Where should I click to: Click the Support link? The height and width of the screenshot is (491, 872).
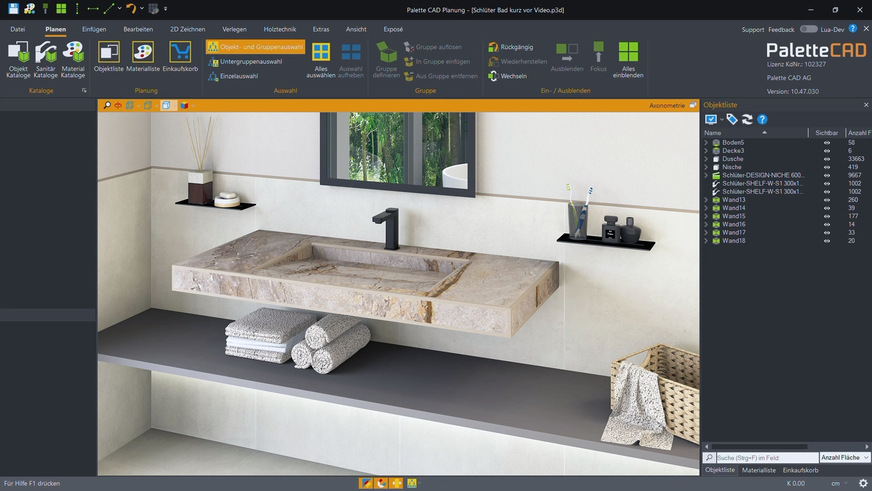[752, 29]
